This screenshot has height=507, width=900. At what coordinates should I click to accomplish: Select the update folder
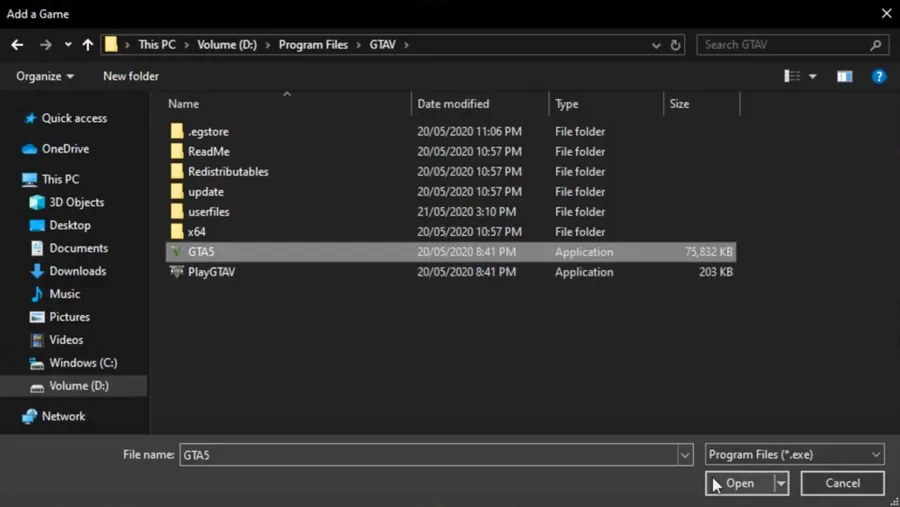pyautogui.click(x=451, y=192)
